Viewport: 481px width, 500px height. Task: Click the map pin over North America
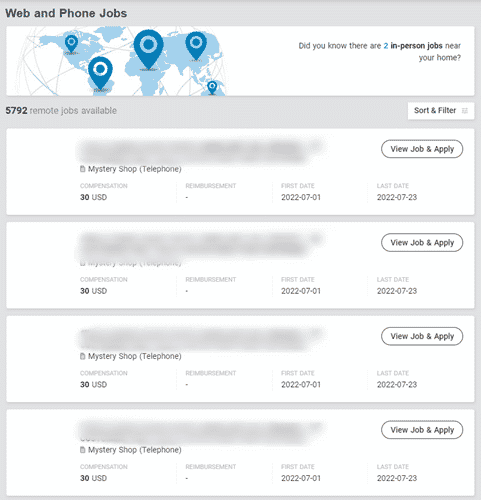[71, 44]
